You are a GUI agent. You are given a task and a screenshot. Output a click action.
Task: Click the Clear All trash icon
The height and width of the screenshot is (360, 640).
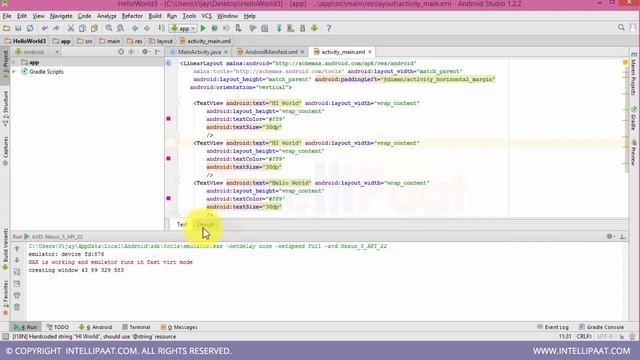coord(17,307)
